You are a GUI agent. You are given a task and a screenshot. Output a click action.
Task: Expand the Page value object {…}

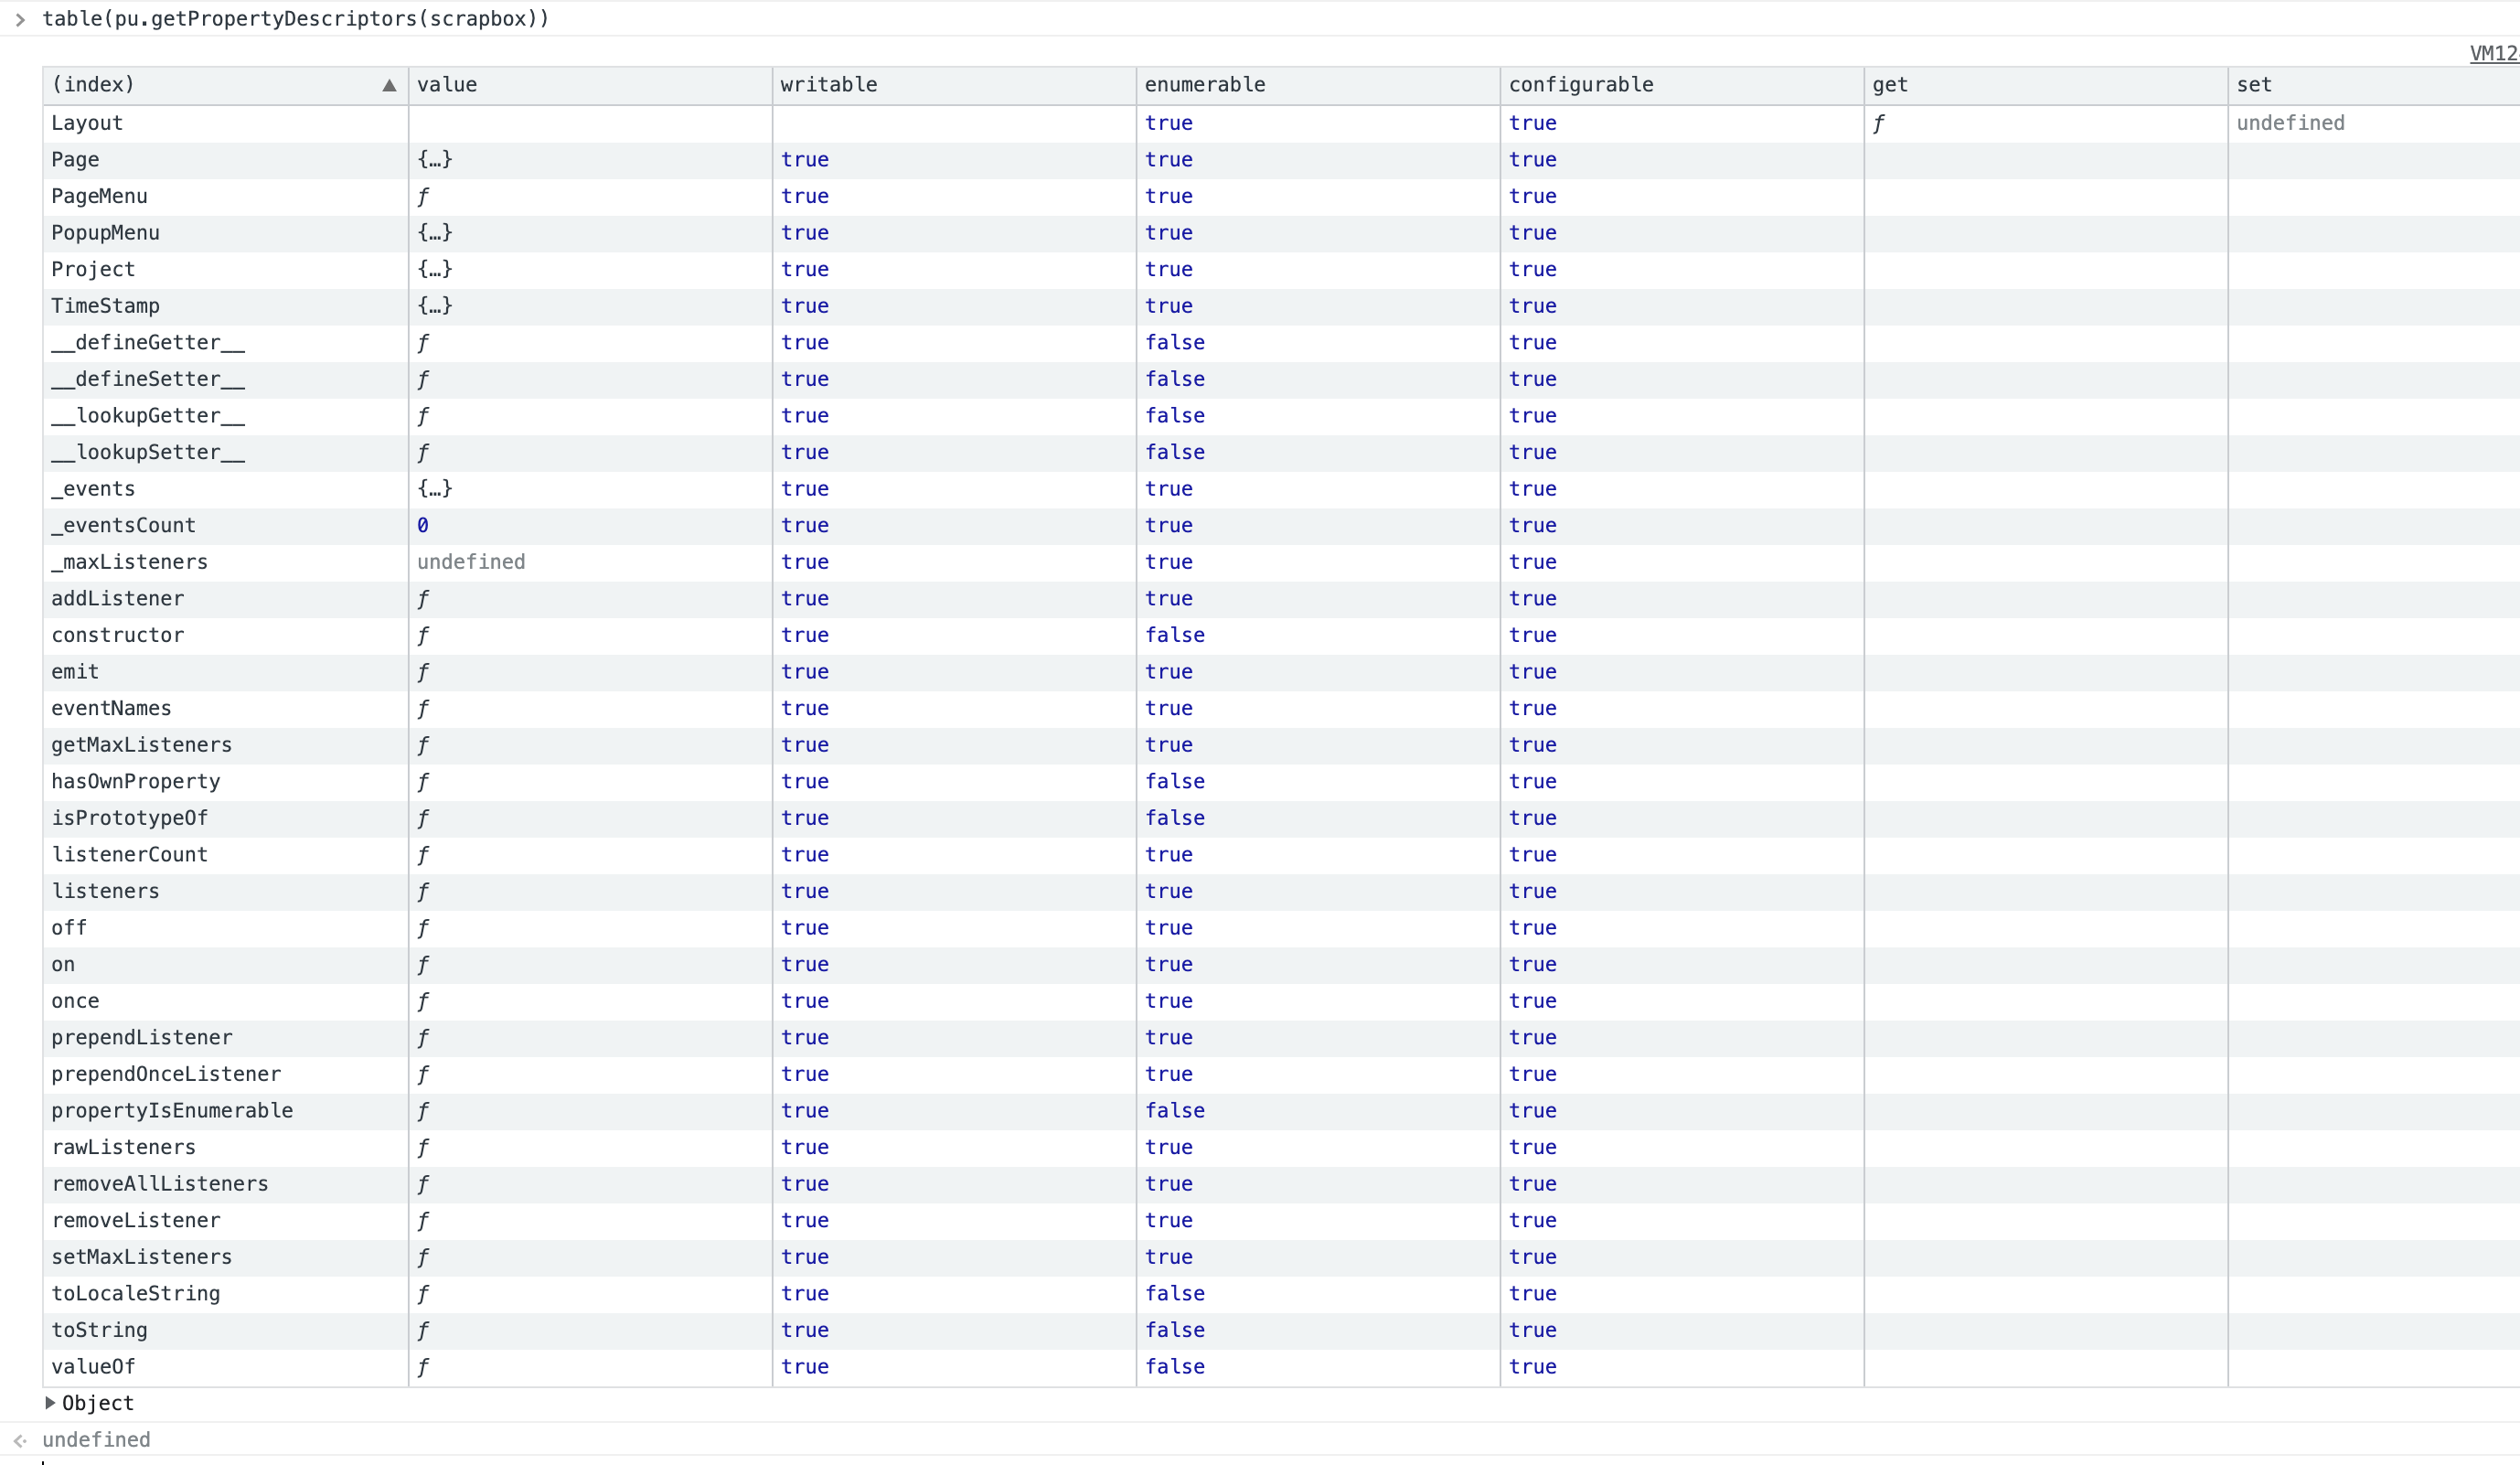point(434,160)
